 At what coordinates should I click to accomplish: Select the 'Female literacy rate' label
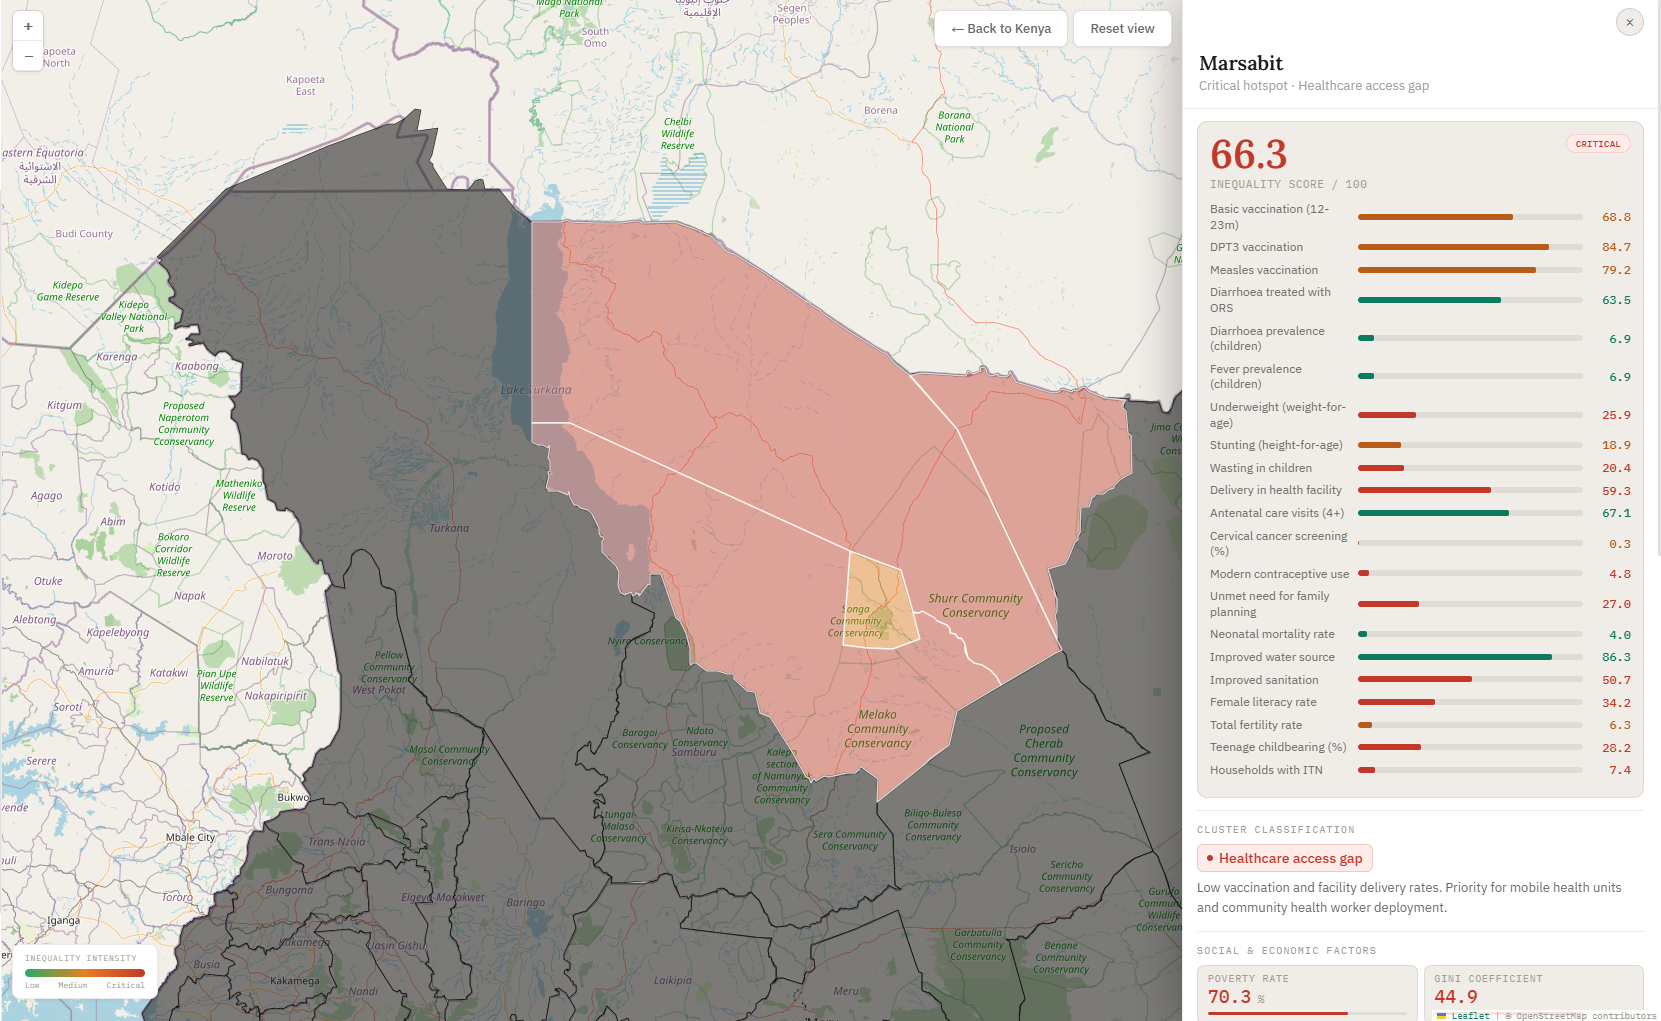[1263, 702]
